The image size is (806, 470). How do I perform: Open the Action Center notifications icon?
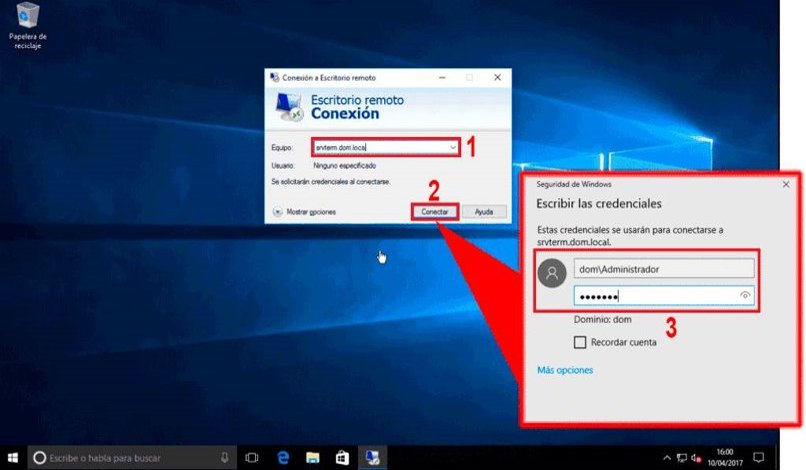[x=758, y=457]
